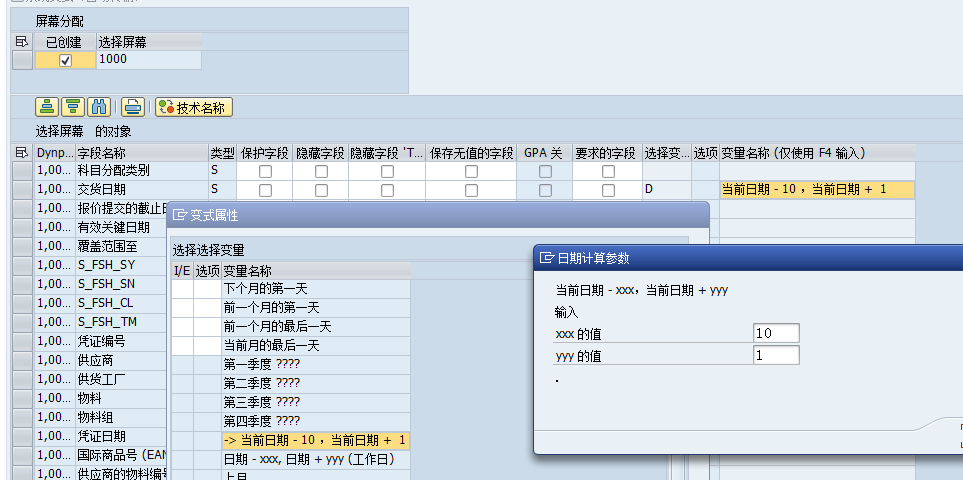Click the 变式属性 dialog title bar
The height and width of the screenshot is (480, 963).
pyautogui.click(x=438, y=215)
